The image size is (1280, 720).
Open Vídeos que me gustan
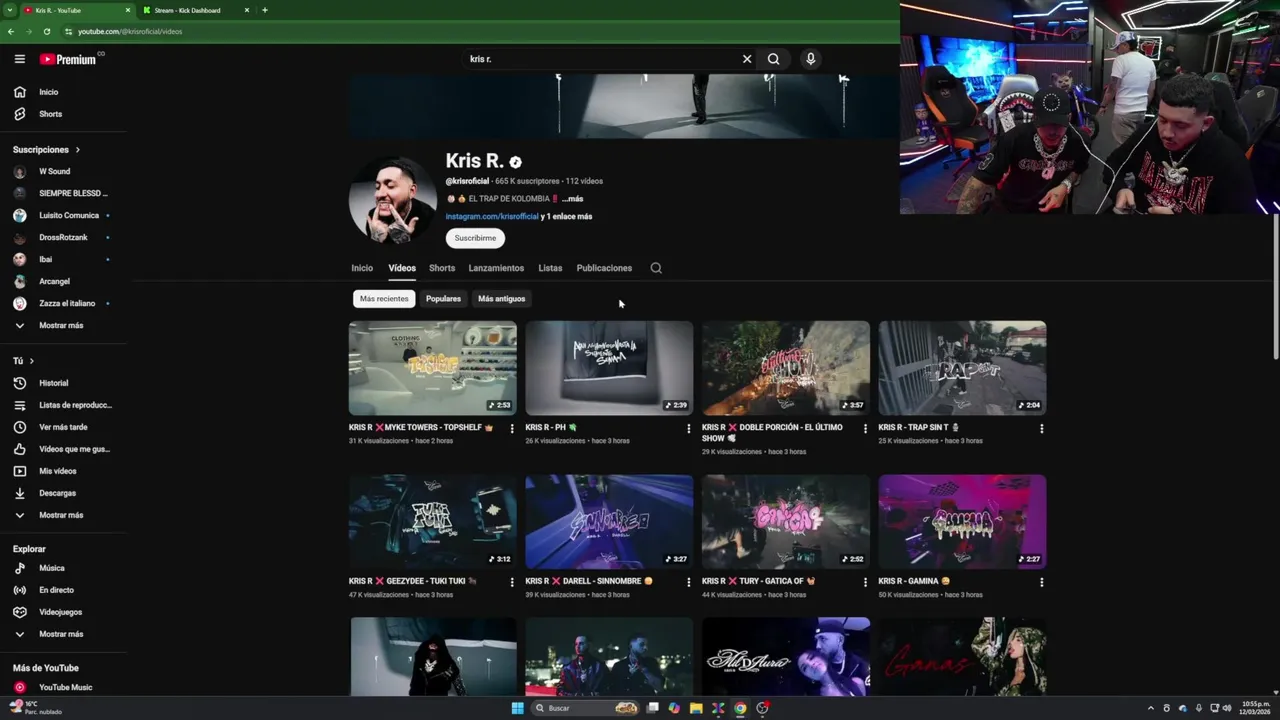pyautogui.click(x=63, y=449)
